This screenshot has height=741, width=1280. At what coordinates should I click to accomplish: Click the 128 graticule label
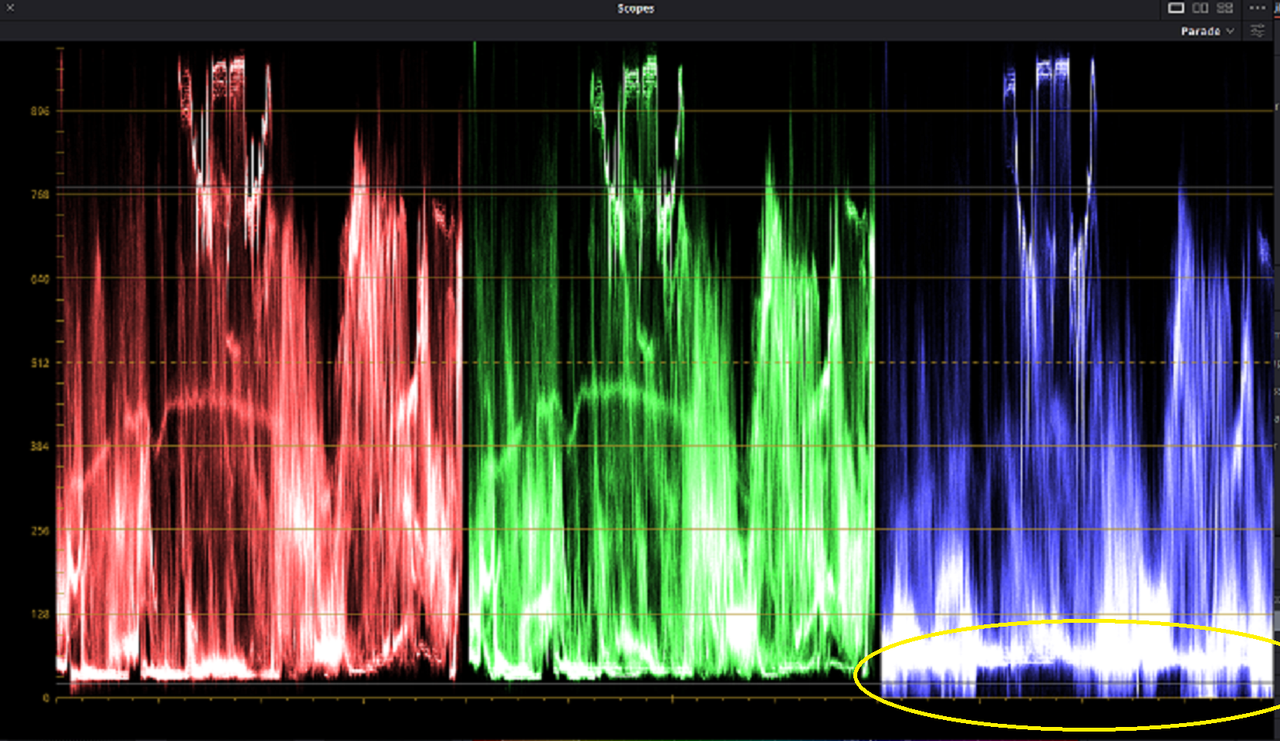(41, 614)
